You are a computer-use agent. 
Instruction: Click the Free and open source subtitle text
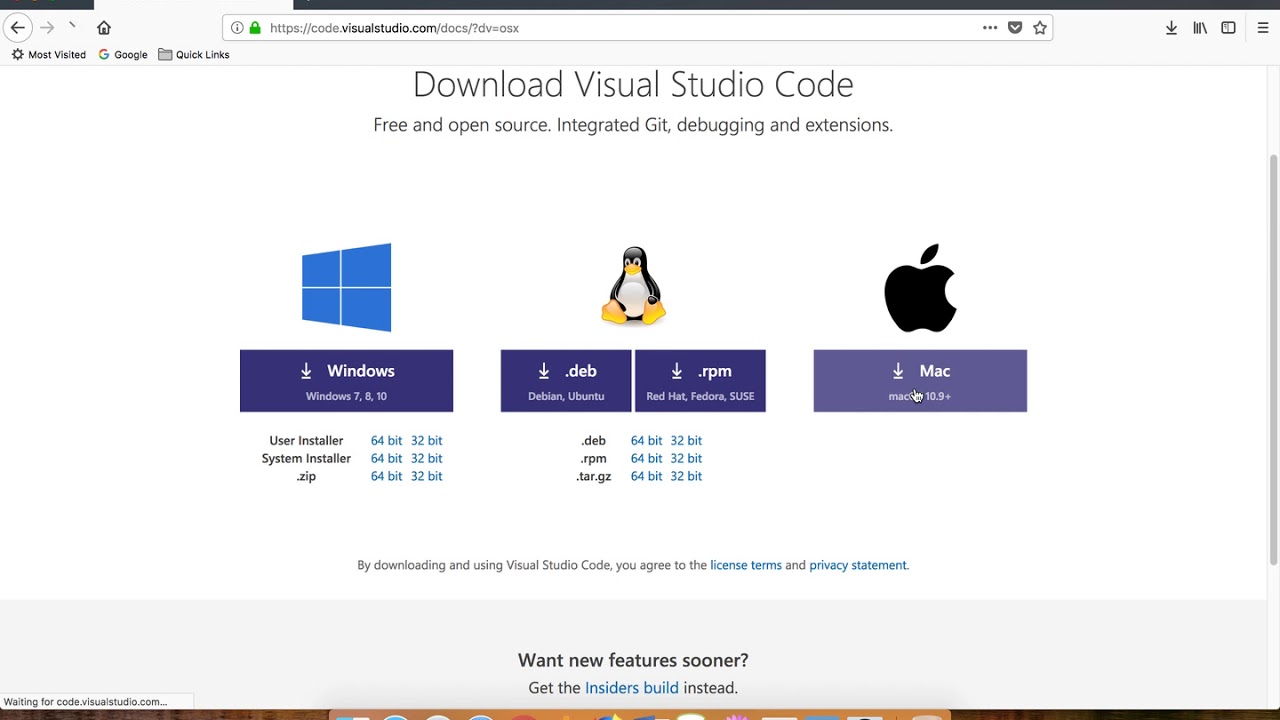633,125
